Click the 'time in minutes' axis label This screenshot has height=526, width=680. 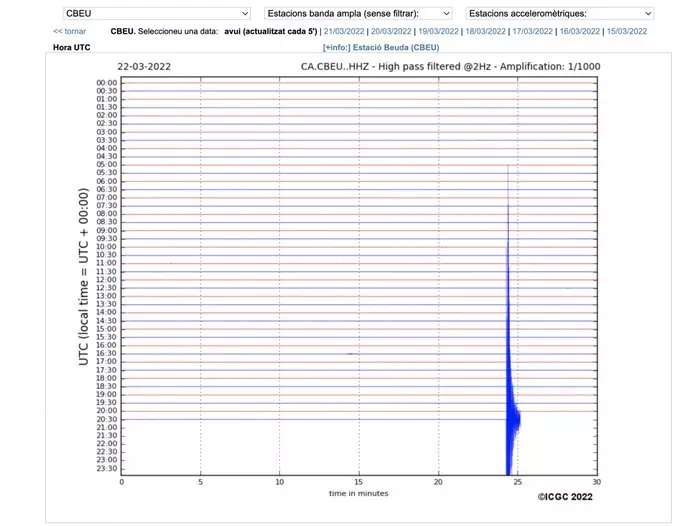(358, 493)
